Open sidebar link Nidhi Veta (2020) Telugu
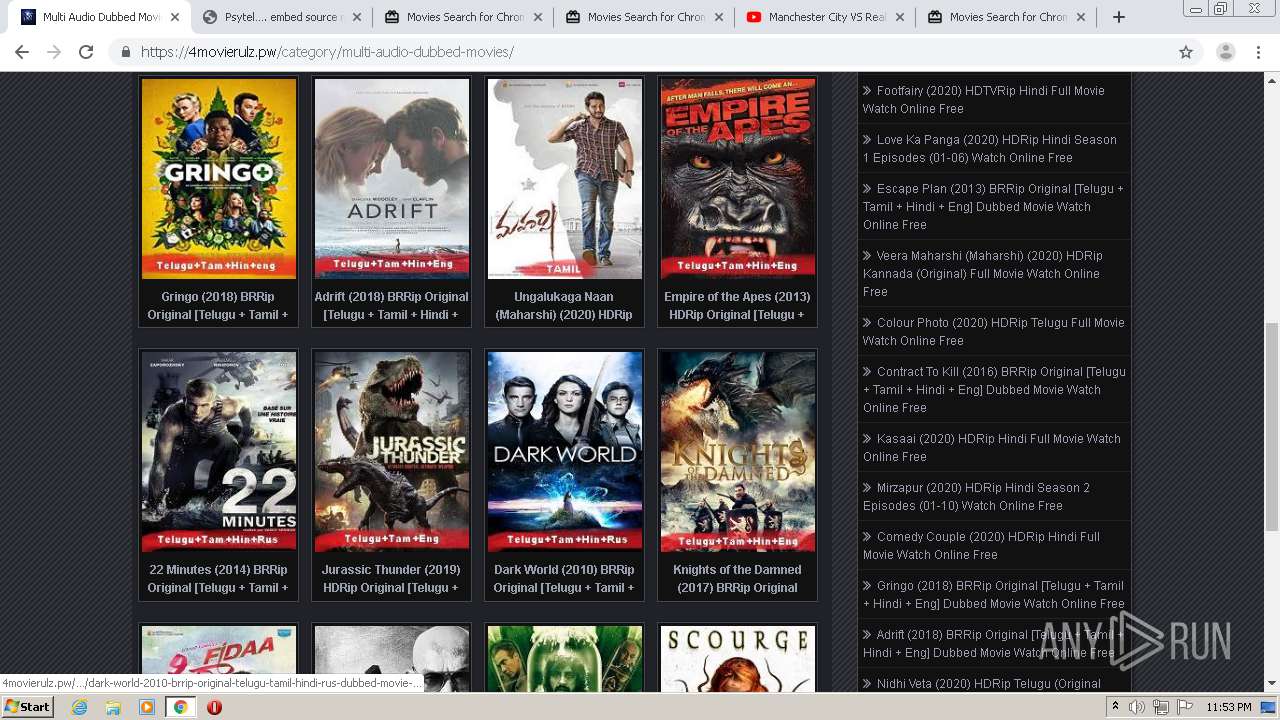This screenshot has height=720, width=1280. (x=982, y=684)
